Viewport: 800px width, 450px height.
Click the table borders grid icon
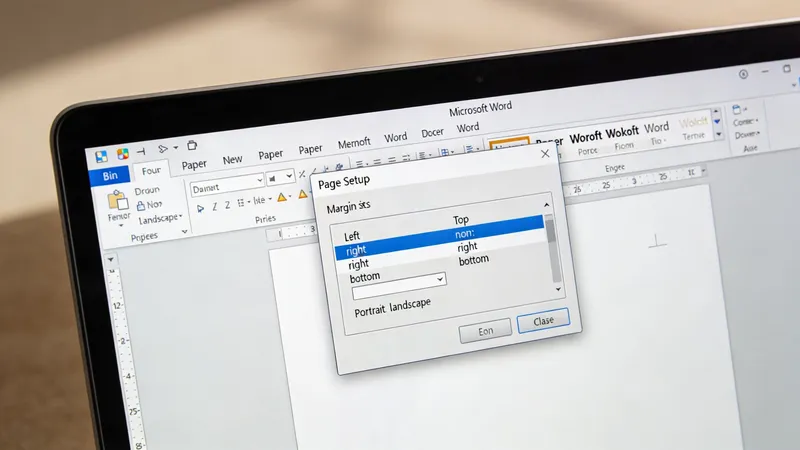(445, 153)
